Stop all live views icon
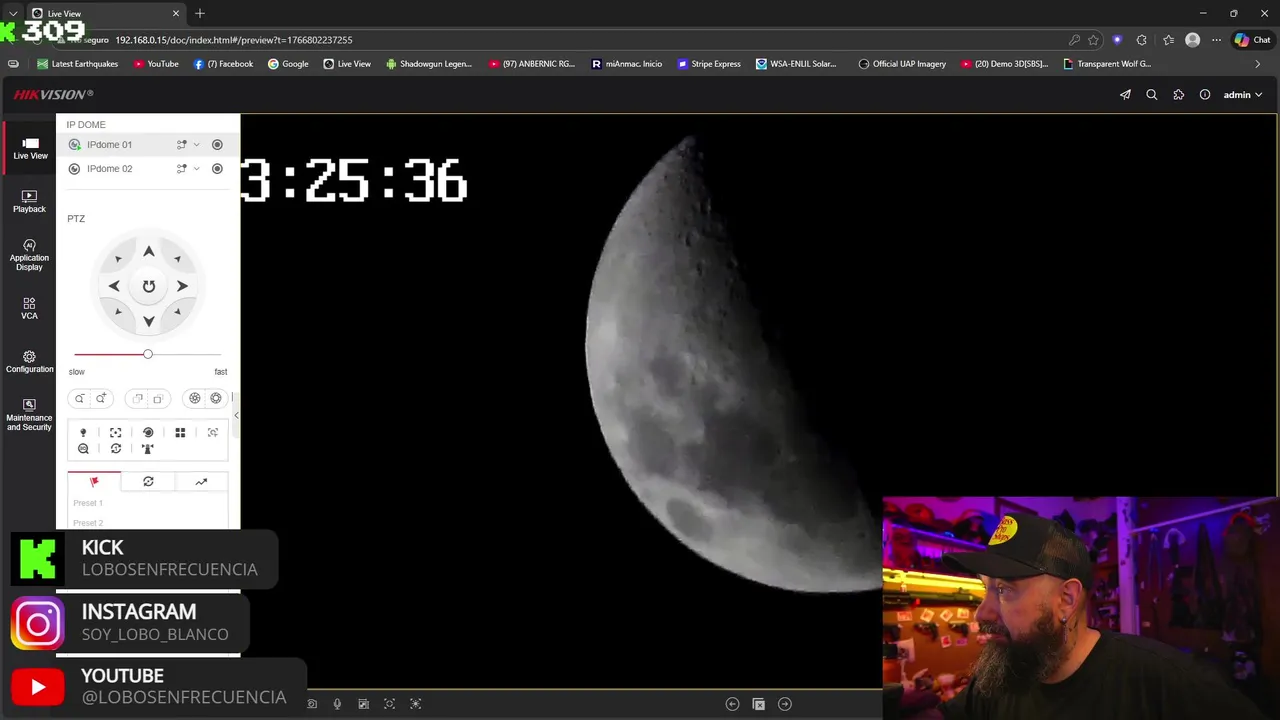Screen dimensions: 1280x720 (x=758, y=704)
